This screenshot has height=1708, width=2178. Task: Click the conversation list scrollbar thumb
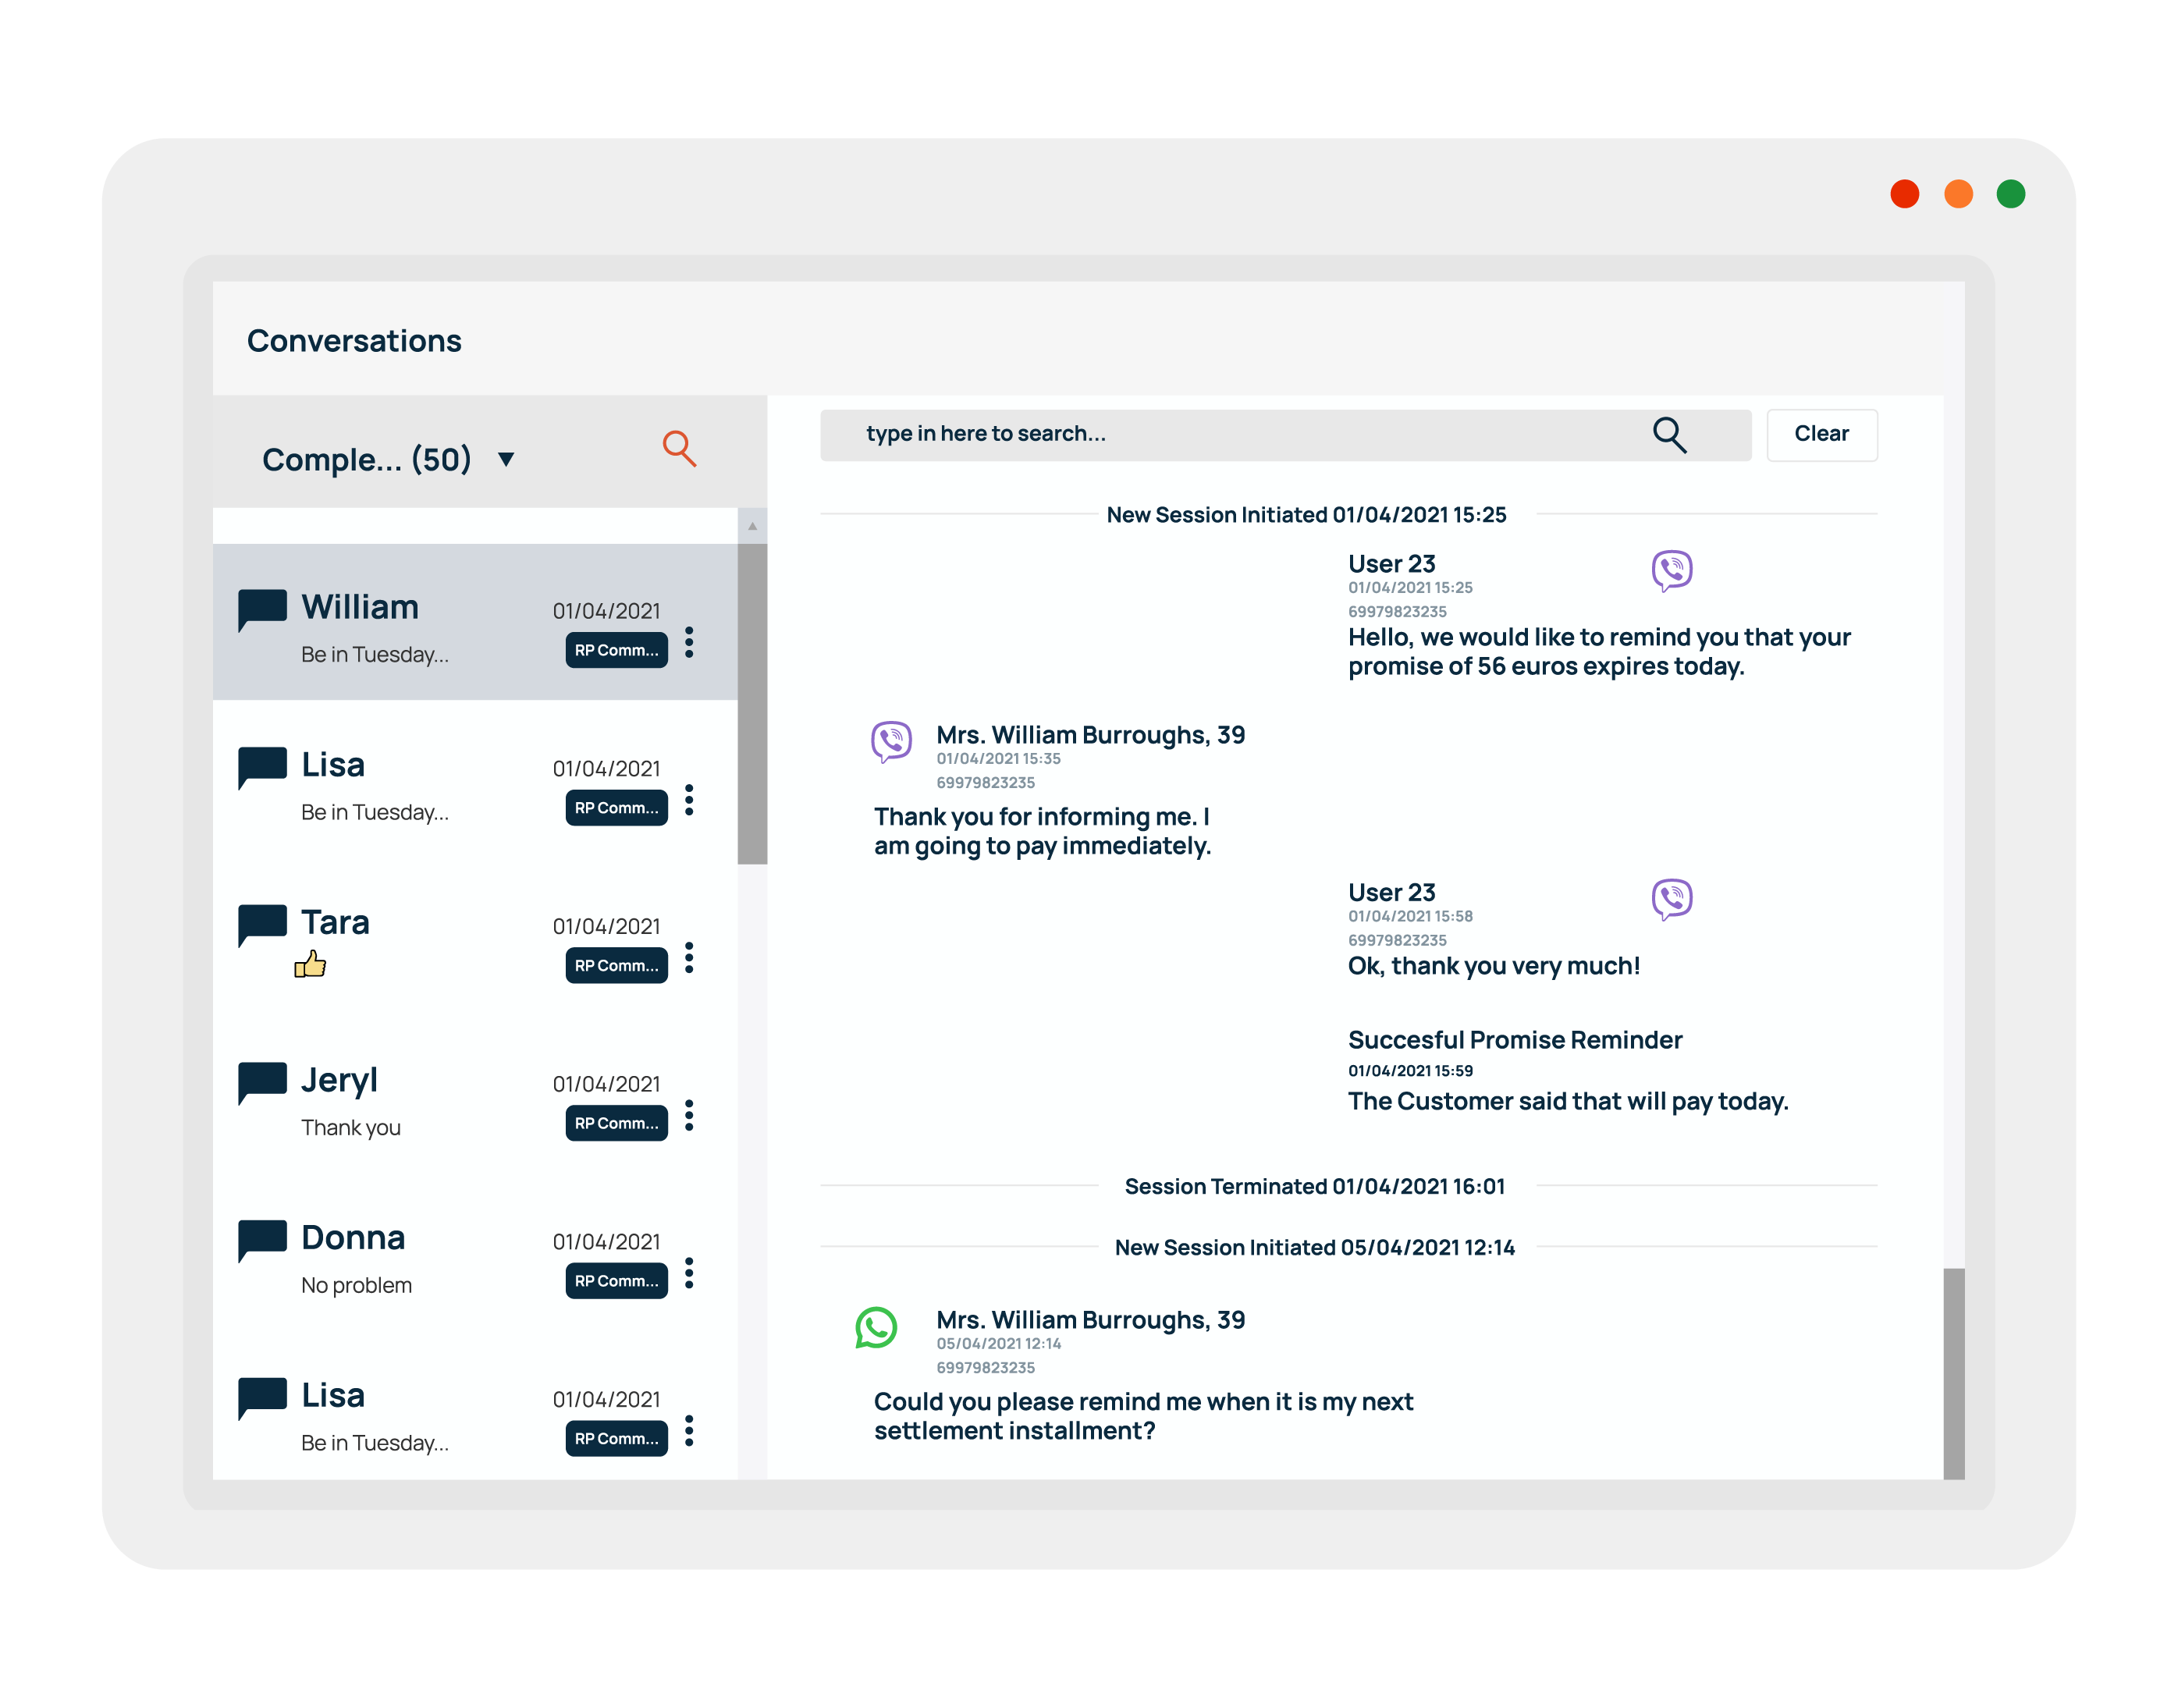(752, 702)
